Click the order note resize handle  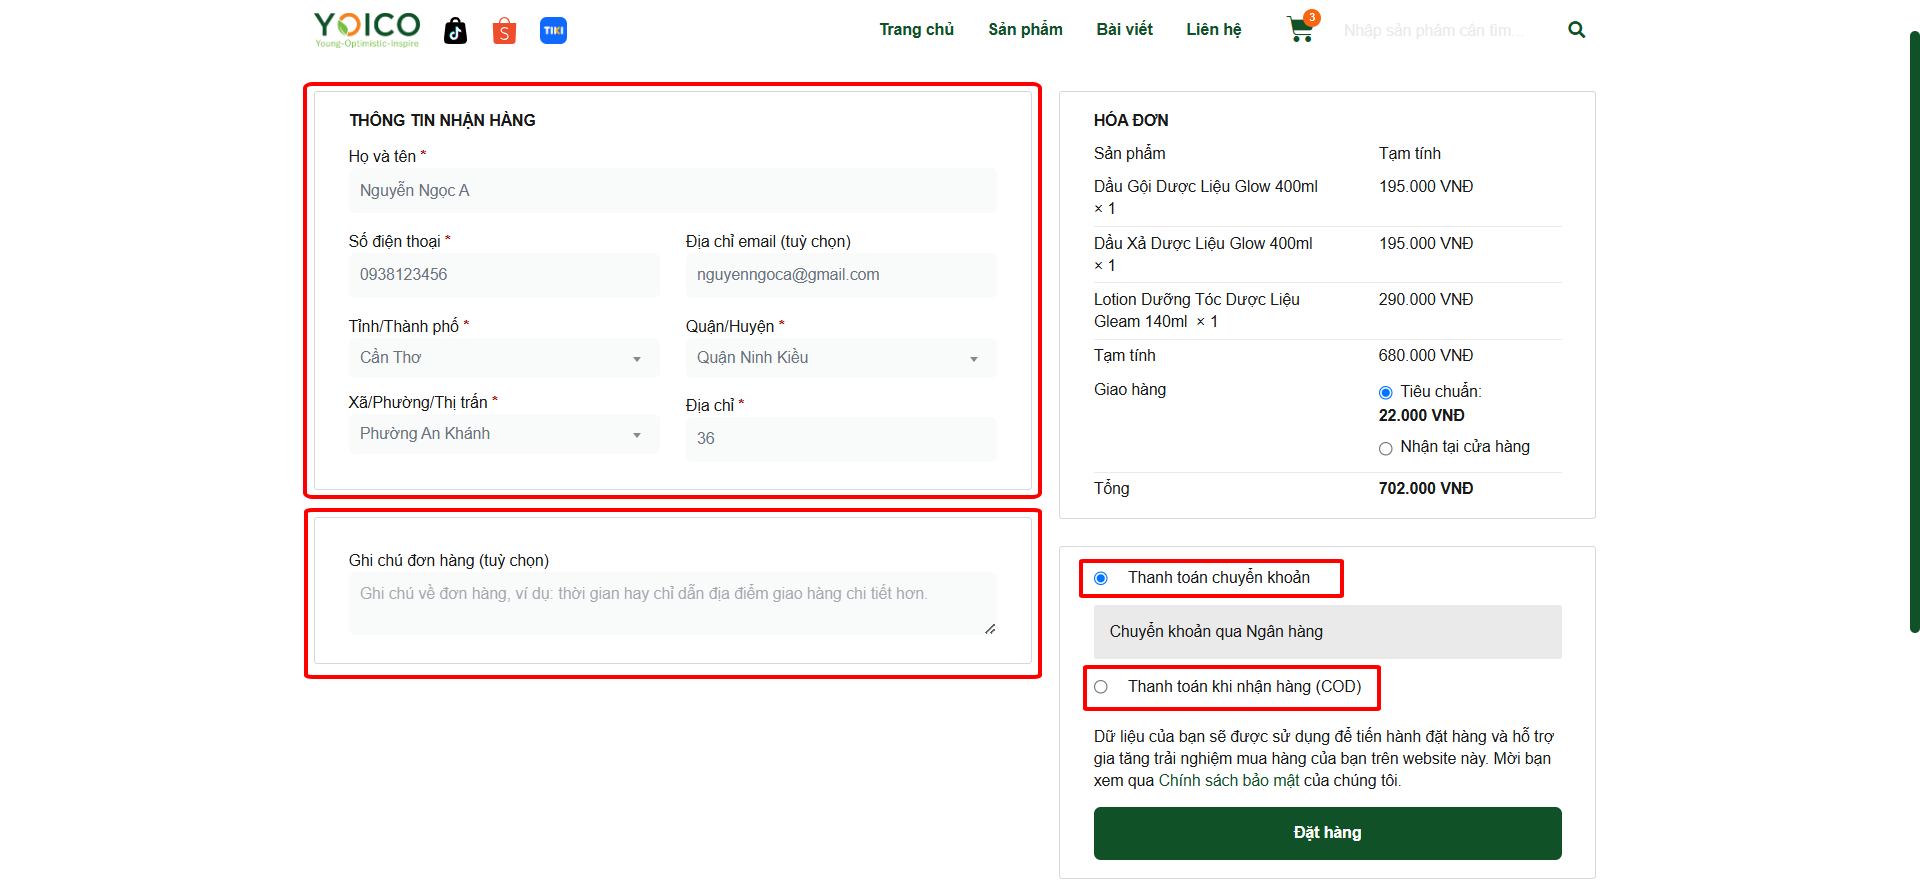coord(989,628)
